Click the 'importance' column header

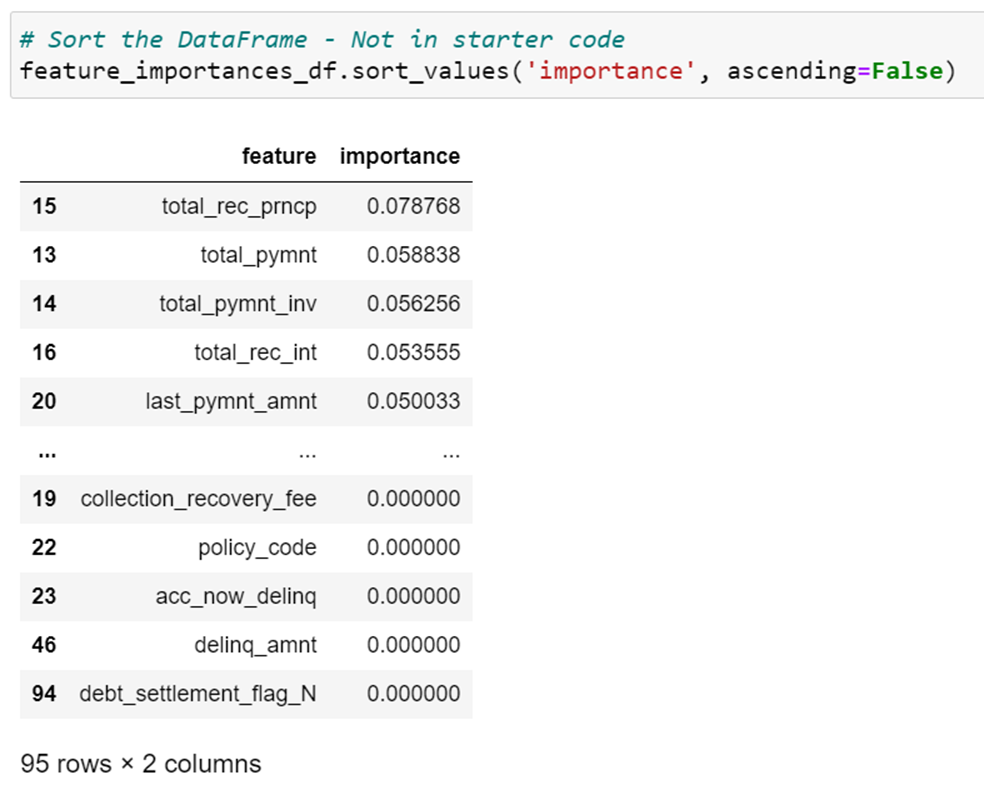tap(400, 156)
